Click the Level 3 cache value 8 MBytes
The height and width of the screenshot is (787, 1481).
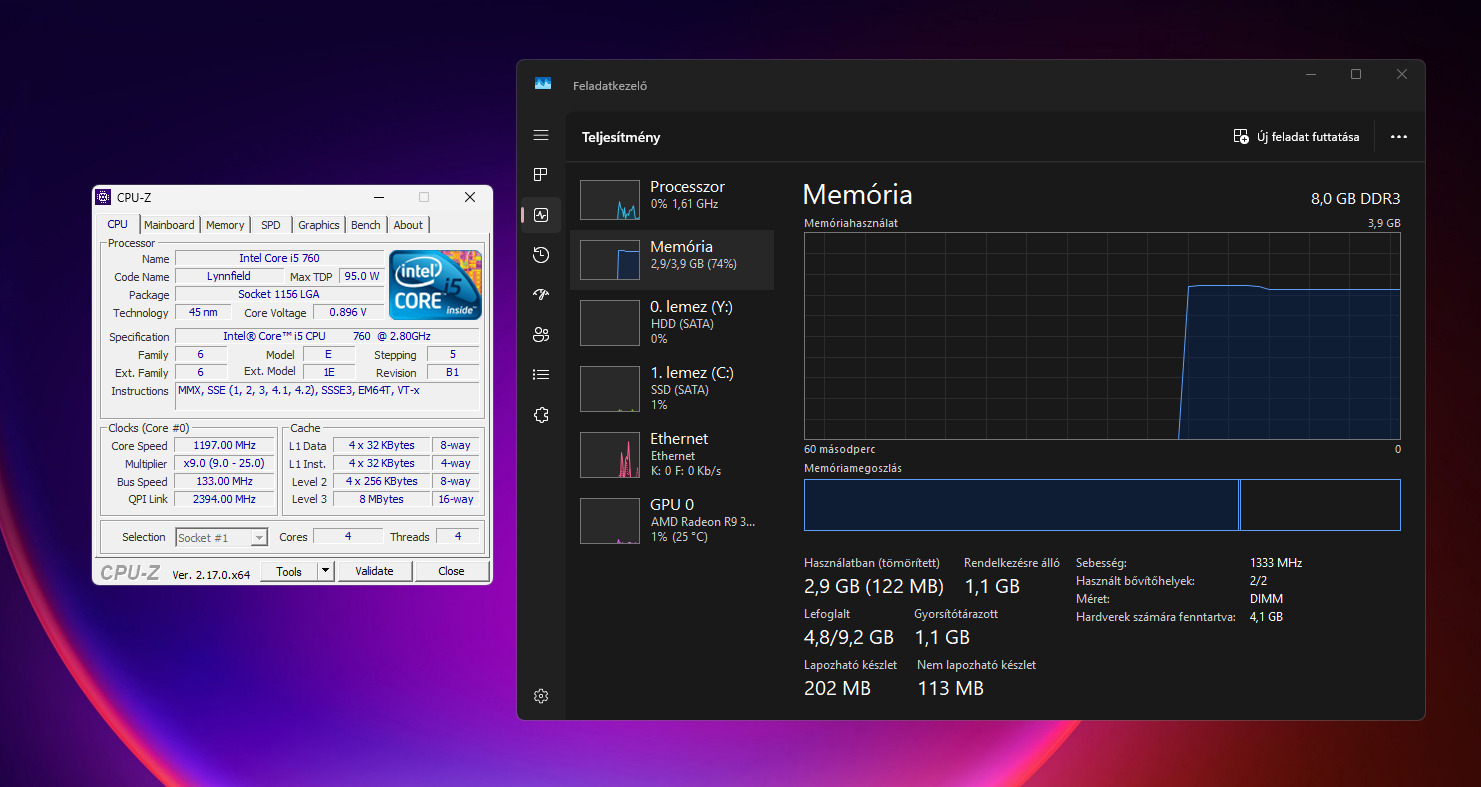point(381,499)
